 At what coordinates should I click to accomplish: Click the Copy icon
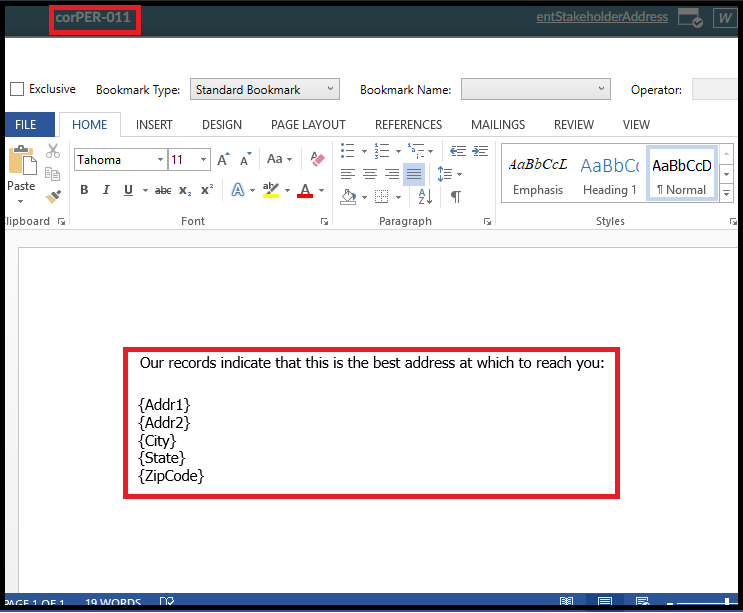[x=53, y=174]
